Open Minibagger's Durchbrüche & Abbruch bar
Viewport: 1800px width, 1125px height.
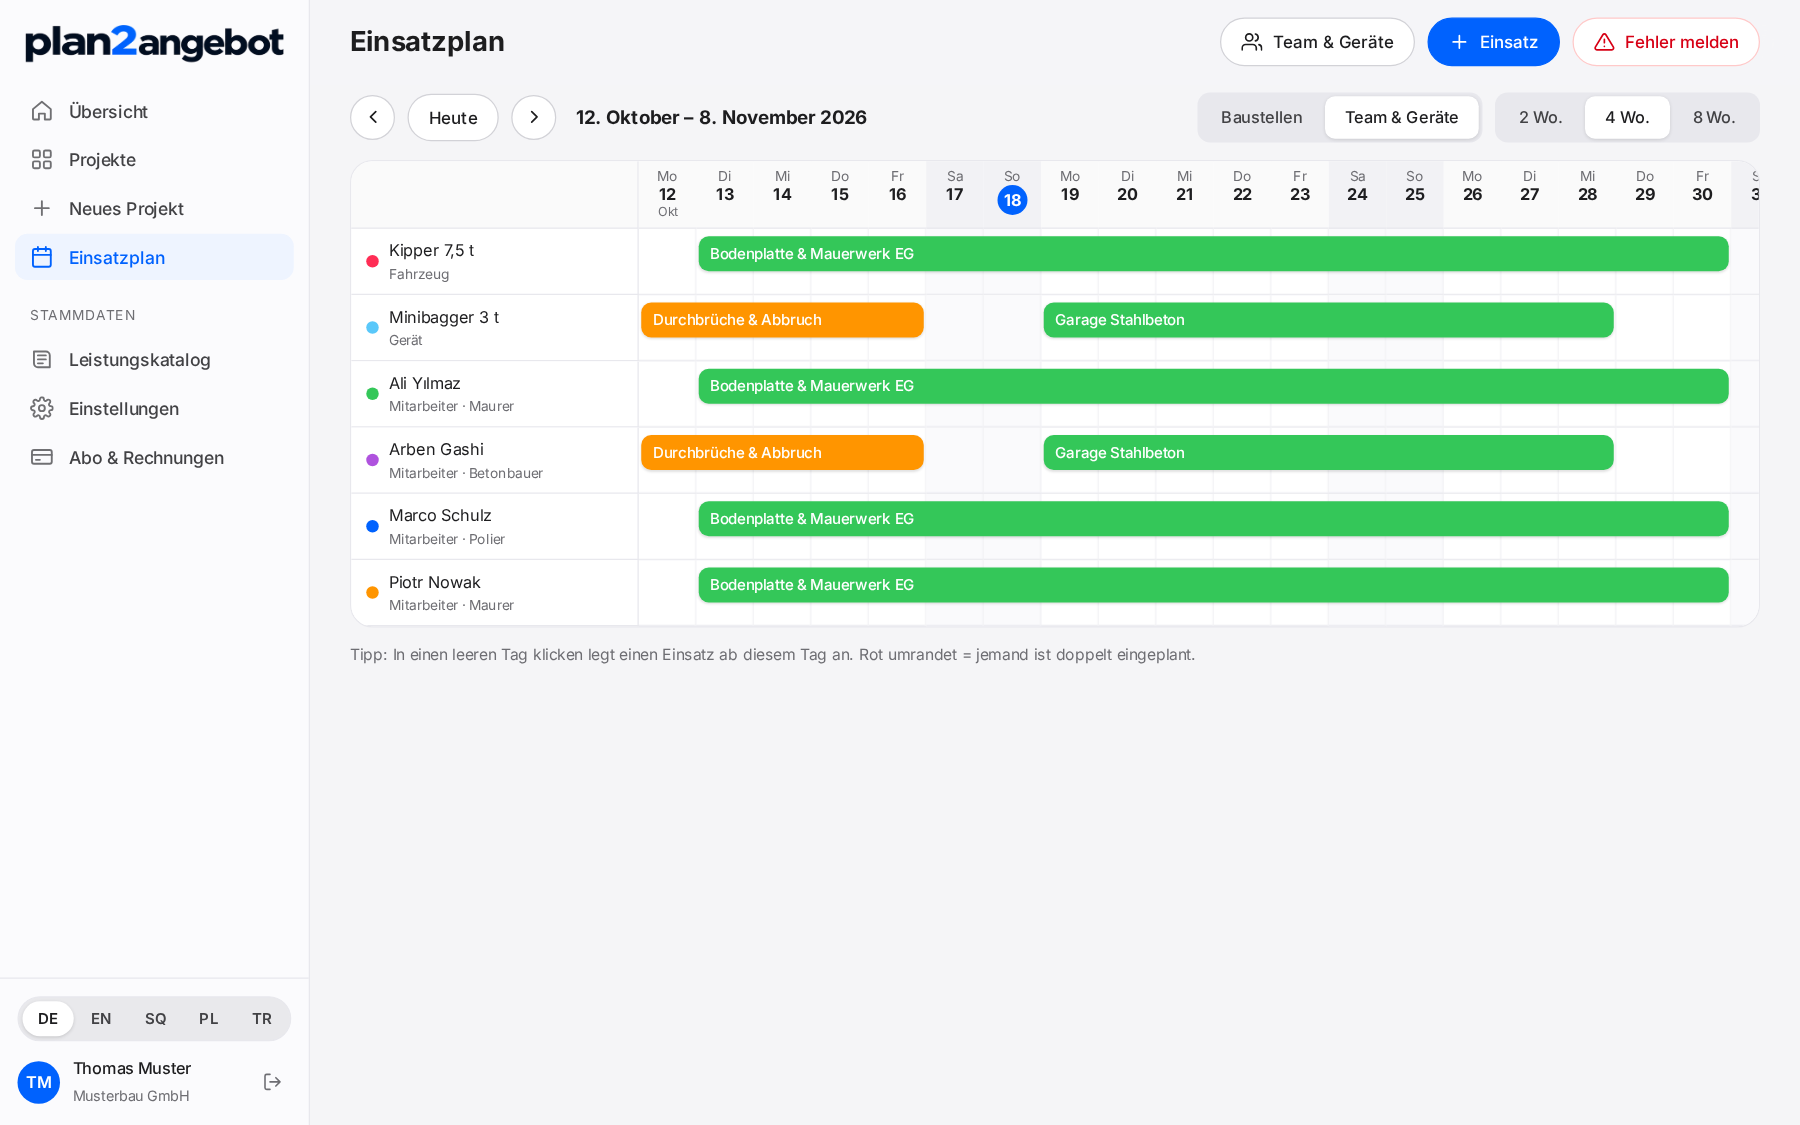782,320
